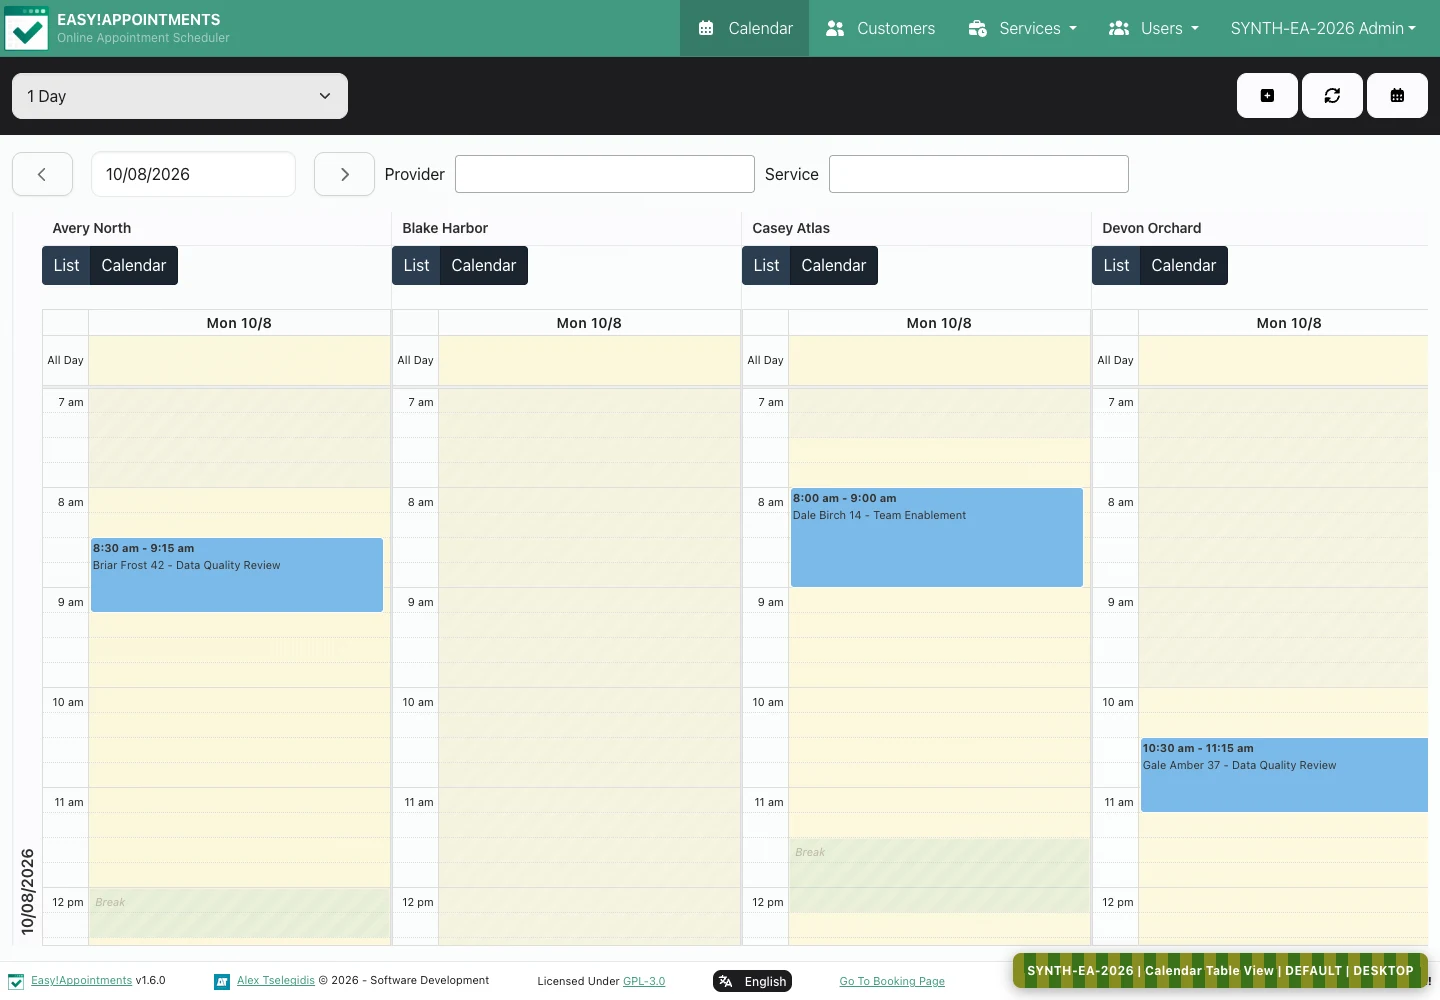
Task: Click the Break block in Casey Atlas's column
Action: [939, 875]
